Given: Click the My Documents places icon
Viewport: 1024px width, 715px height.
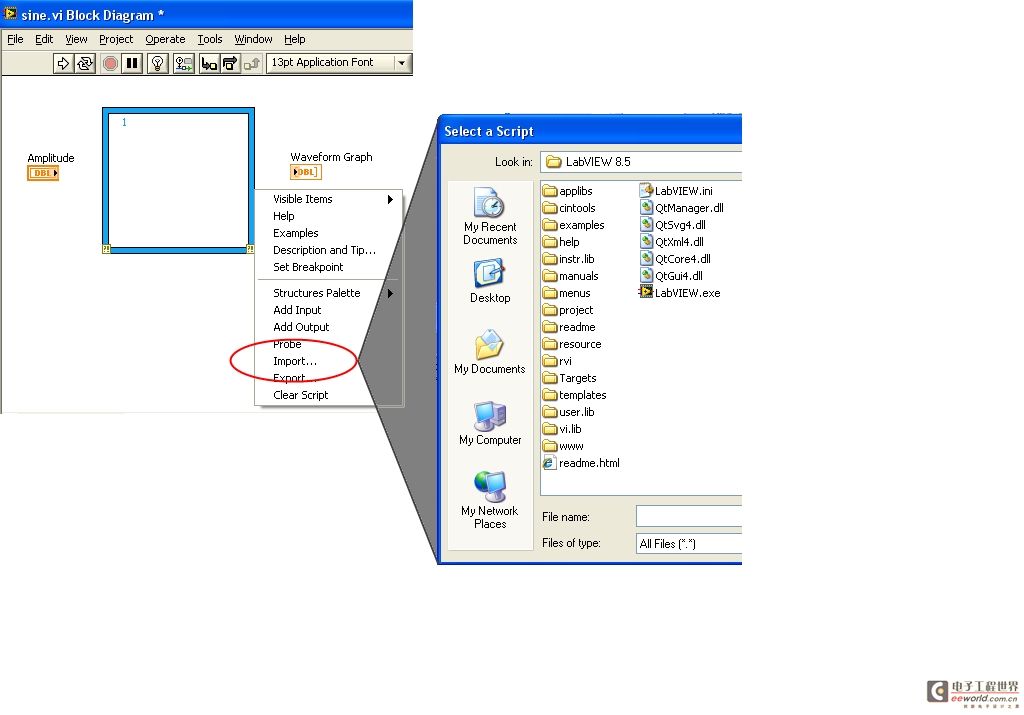Looking at the screenshot, I should coord(490,353).
